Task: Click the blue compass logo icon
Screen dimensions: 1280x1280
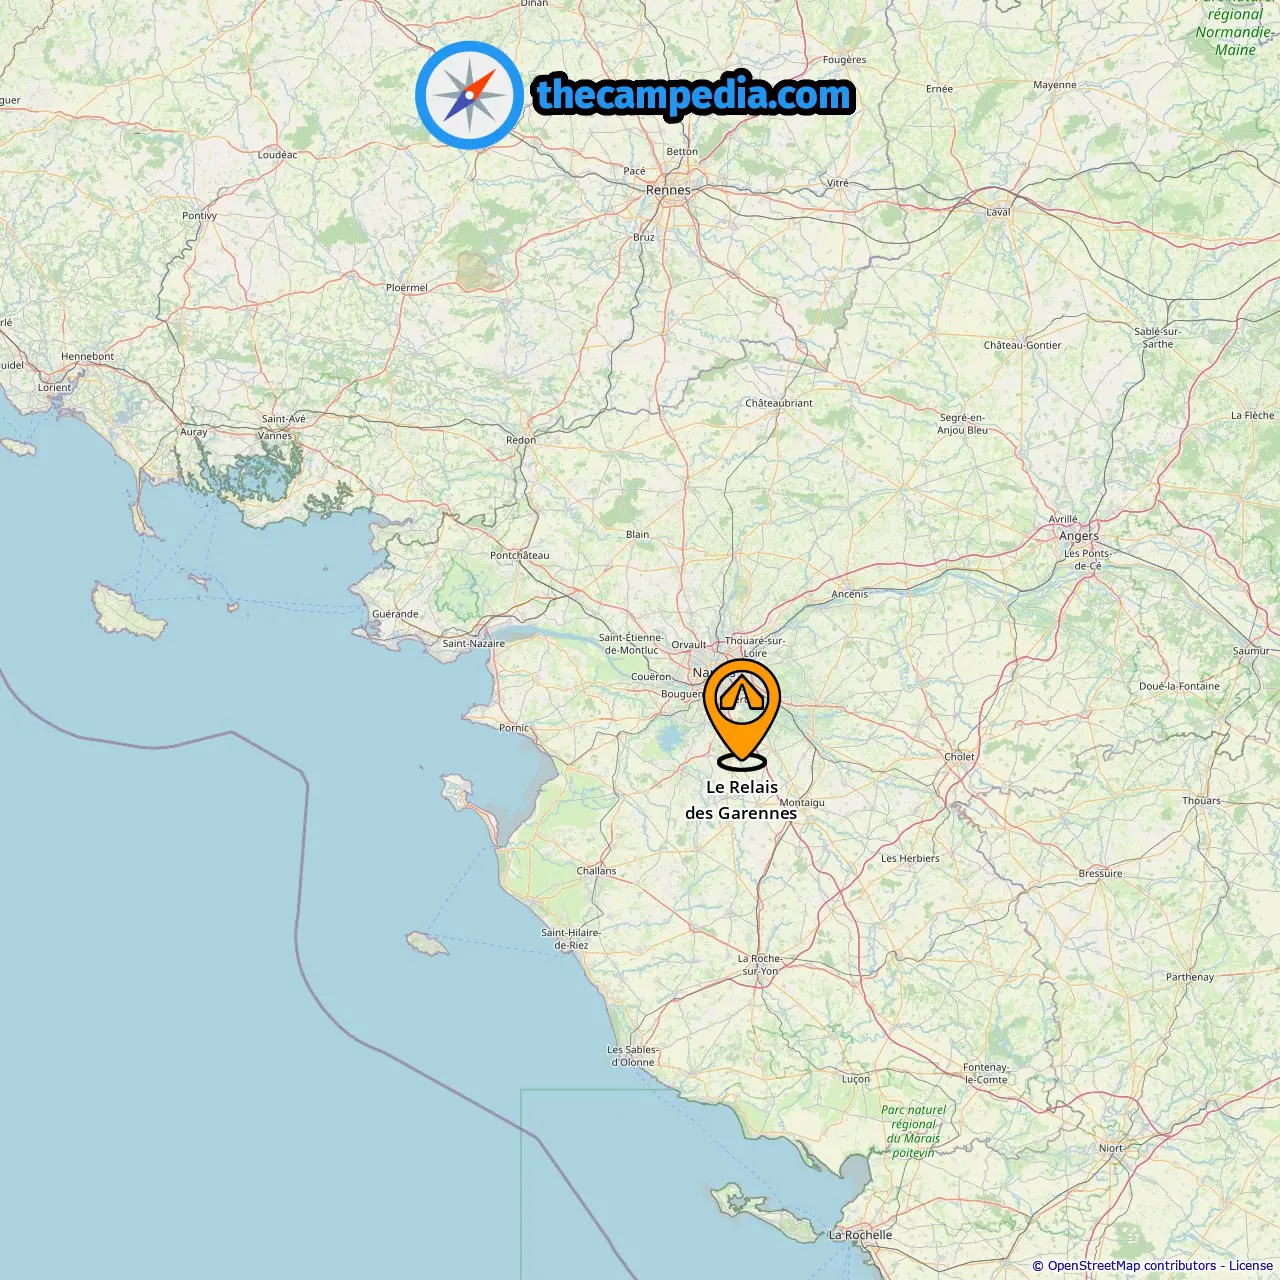Action: (x=469, y=95)
